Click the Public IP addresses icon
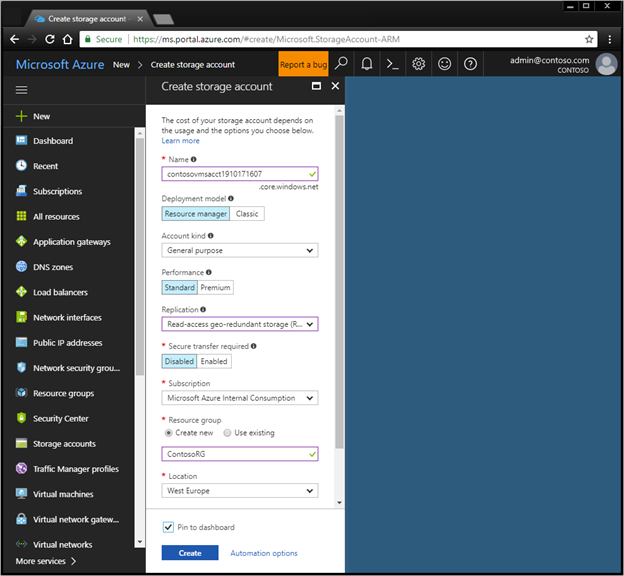Screen dimensions: 624x576 tap(21, 342)
